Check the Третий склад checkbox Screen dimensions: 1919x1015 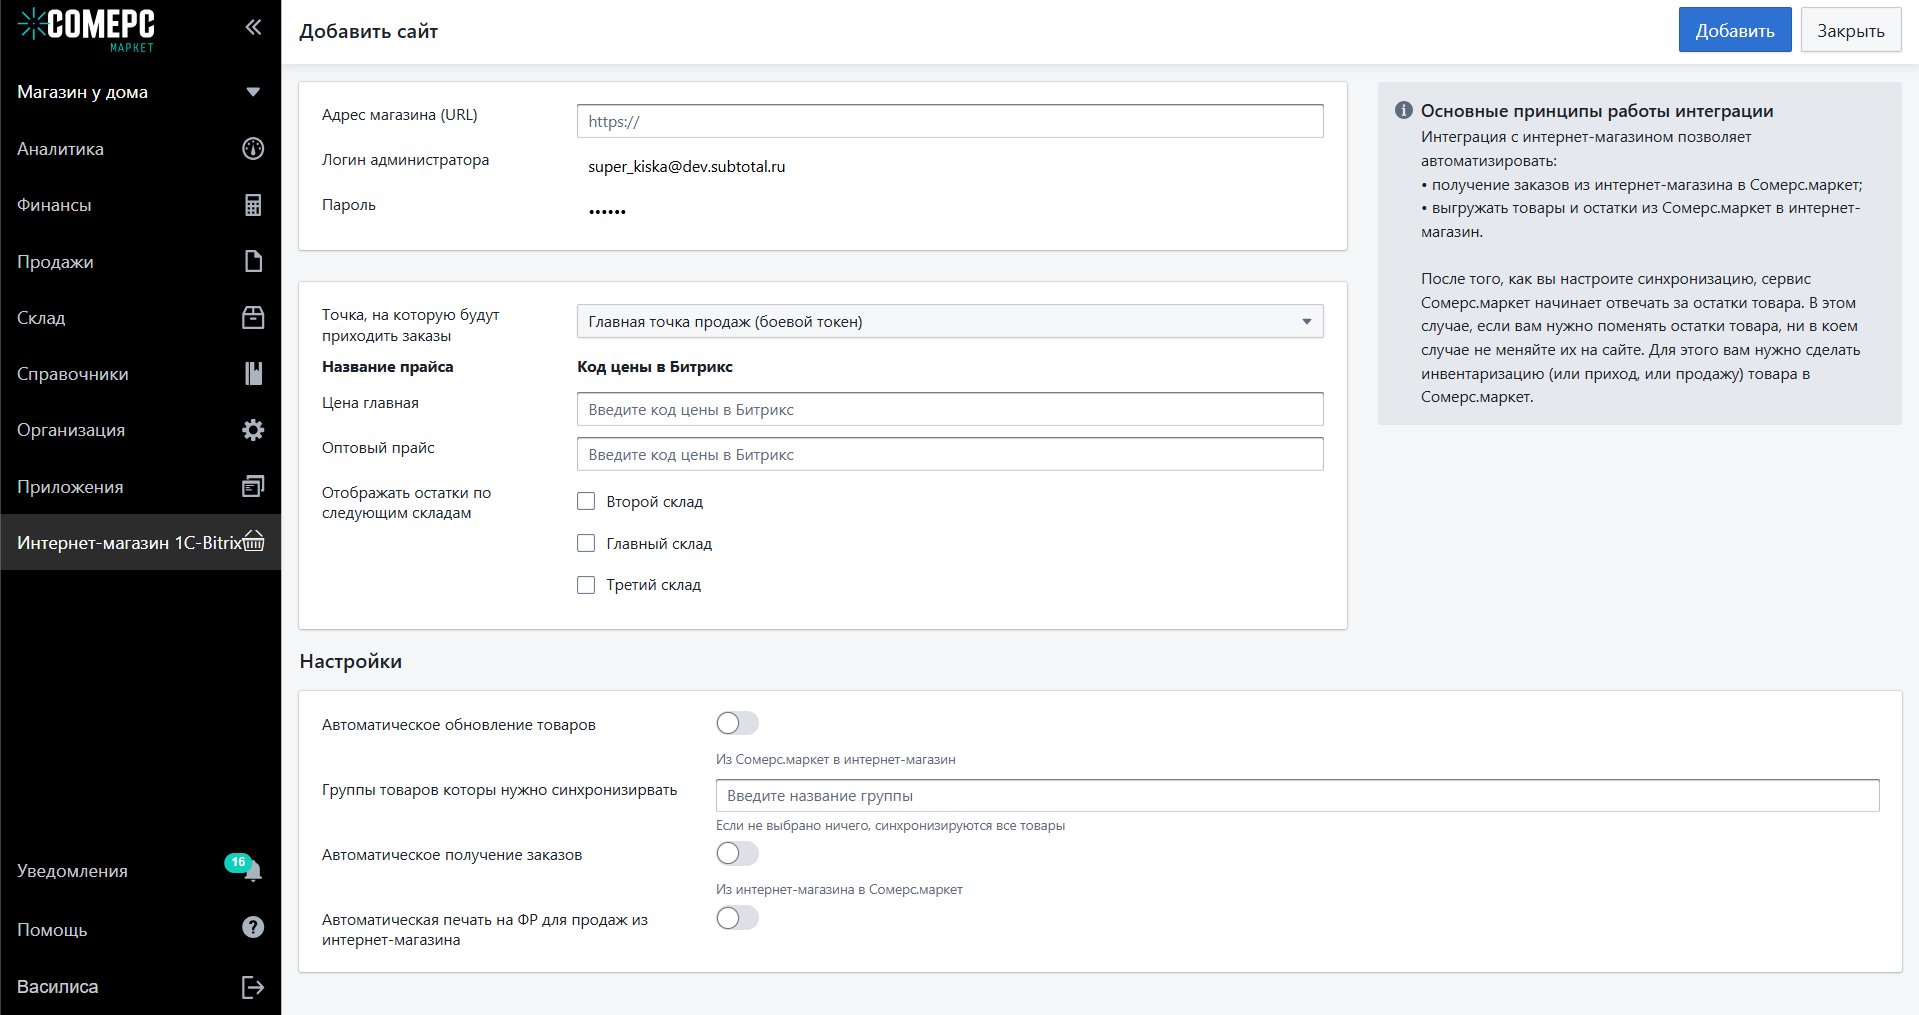(x=586, y=585)
